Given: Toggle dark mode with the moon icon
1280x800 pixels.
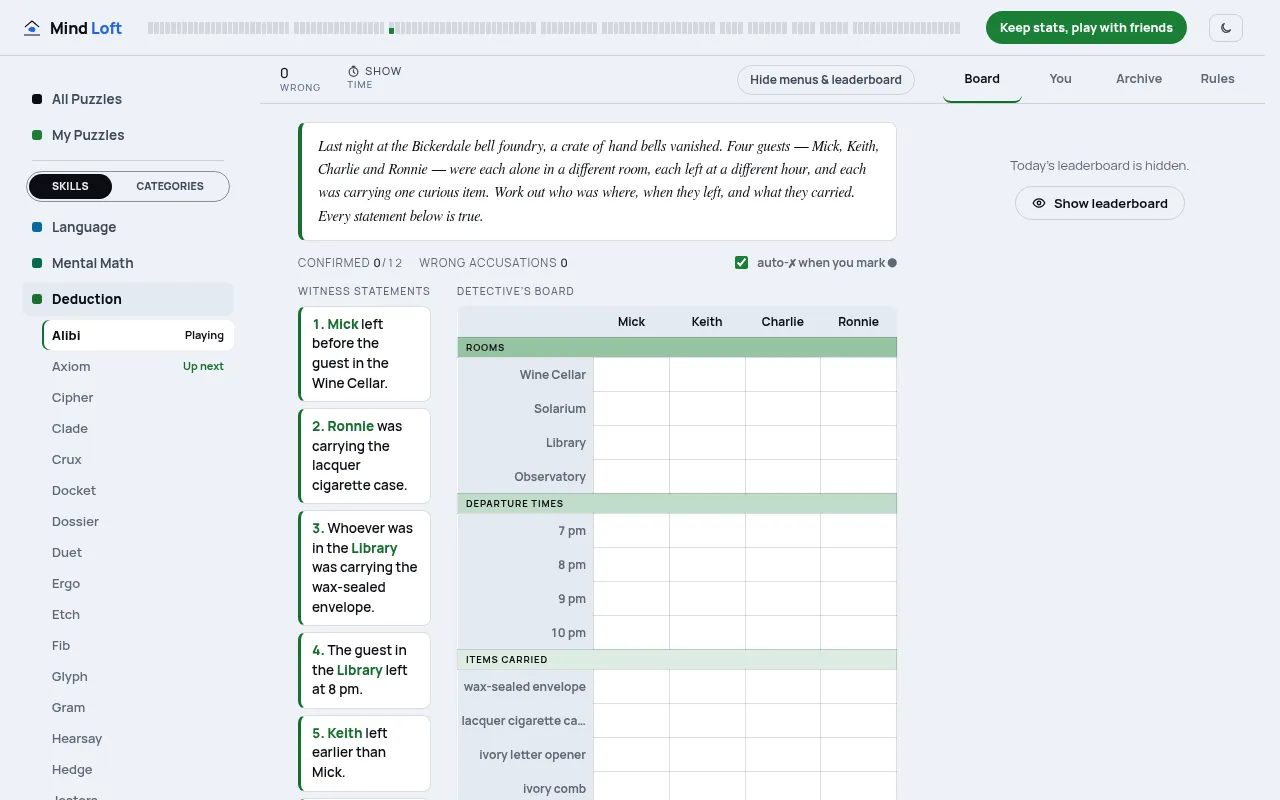Looking at the screenshot, I should click(1226, 28).
